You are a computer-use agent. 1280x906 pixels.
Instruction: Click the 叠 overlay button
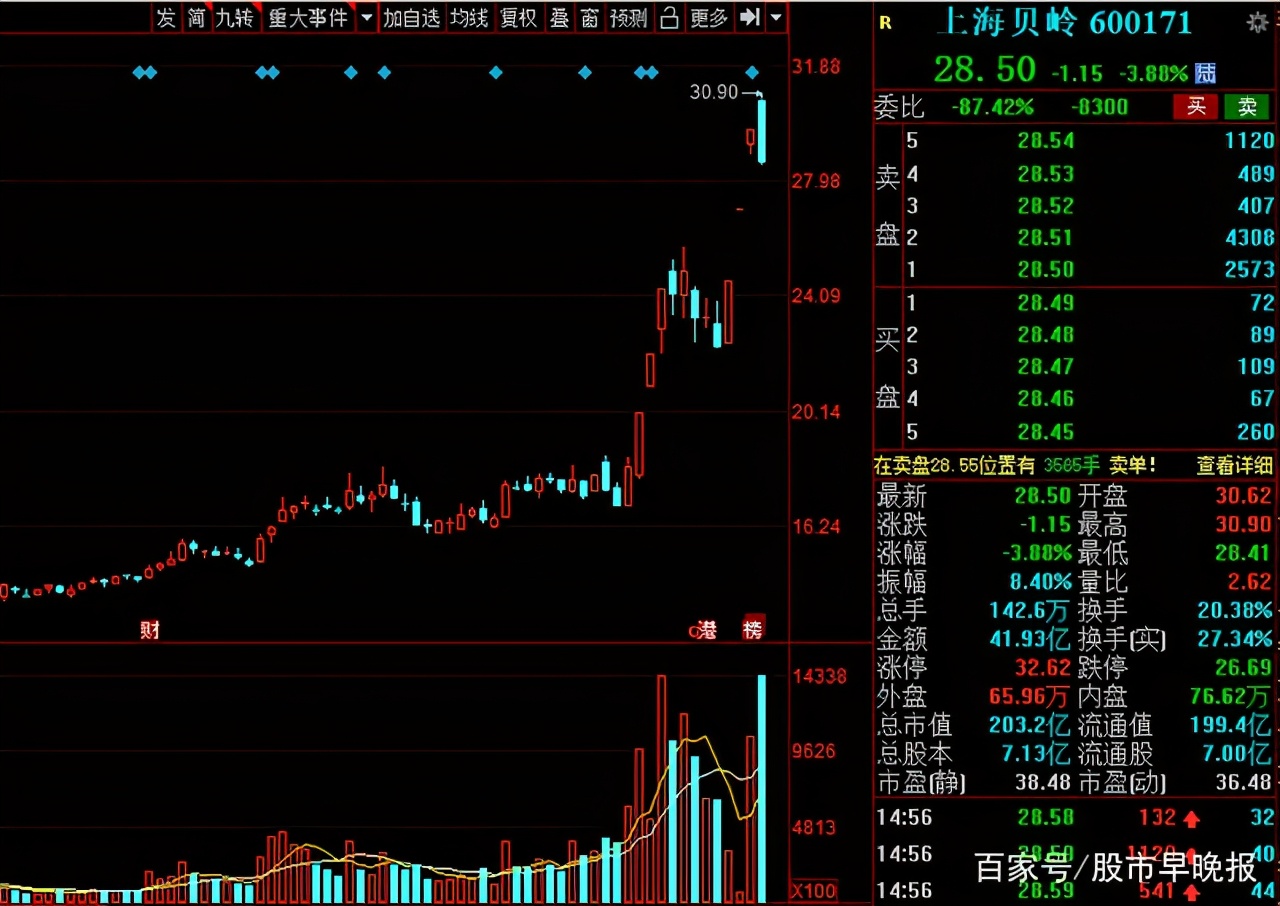pyautogui.click(x=560, y=18)
